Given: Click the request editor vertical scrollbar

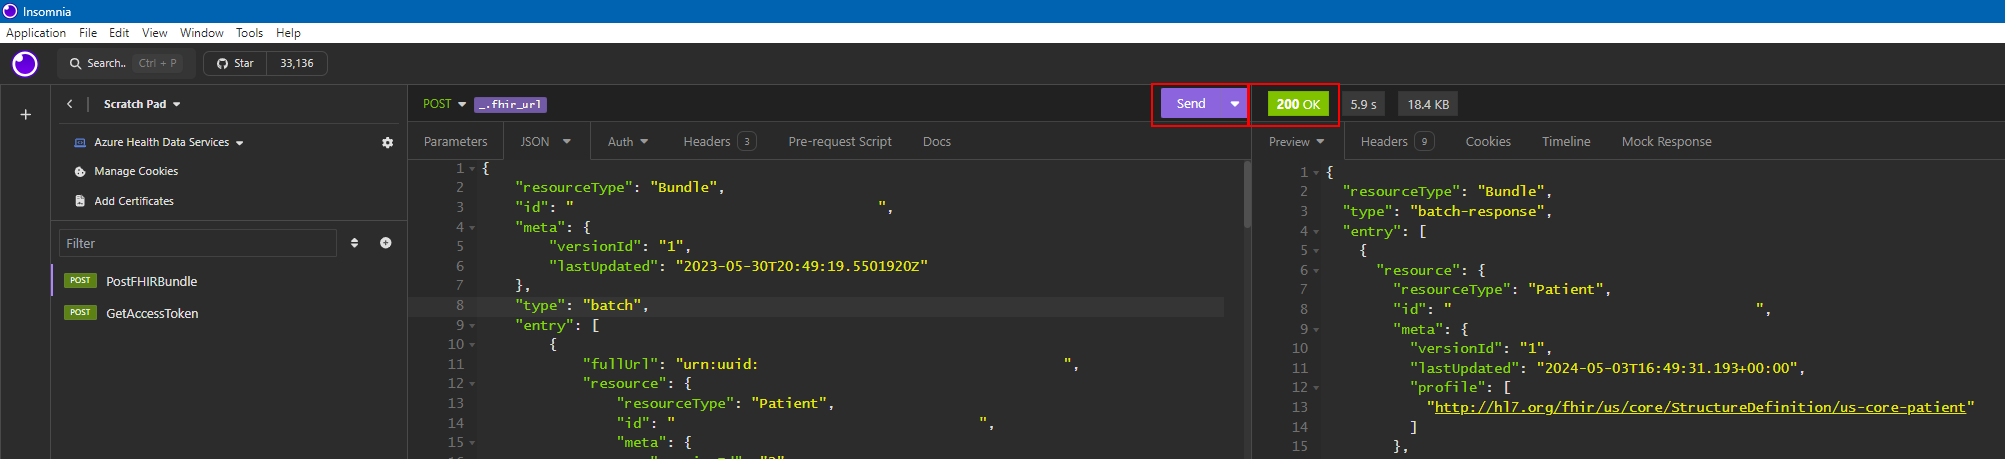Looking at the screenshot, I should point(1247,195).
